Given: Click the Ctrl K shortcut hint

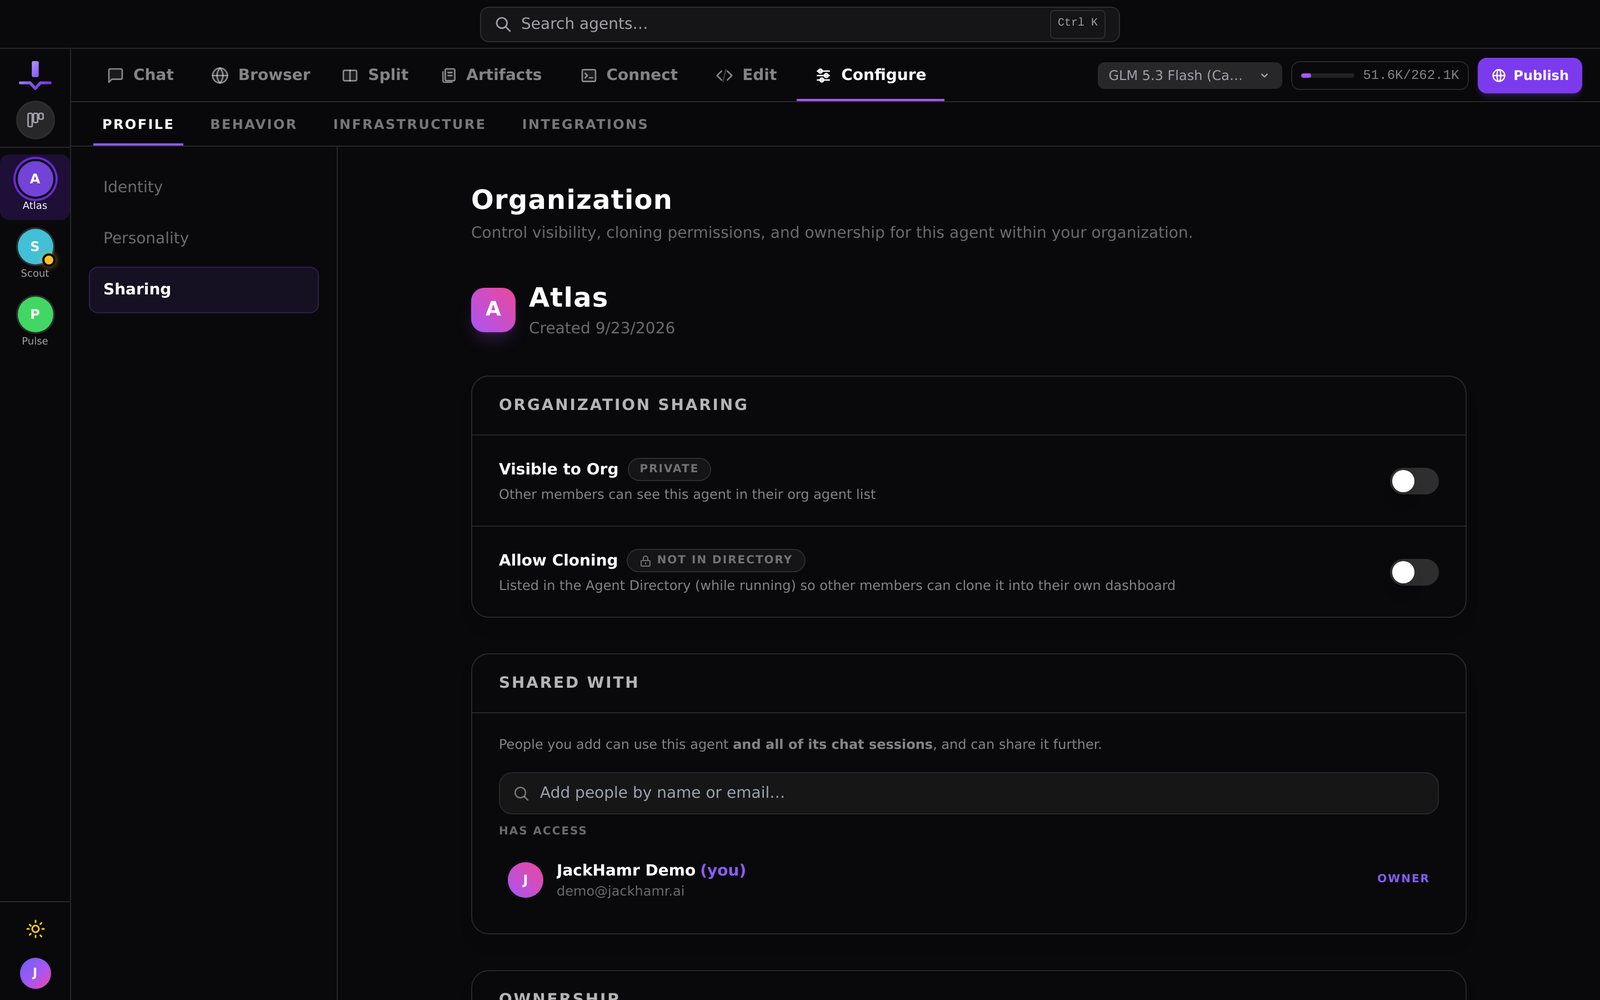Looking at the screenshot, I should click(x=1077, y=23).
